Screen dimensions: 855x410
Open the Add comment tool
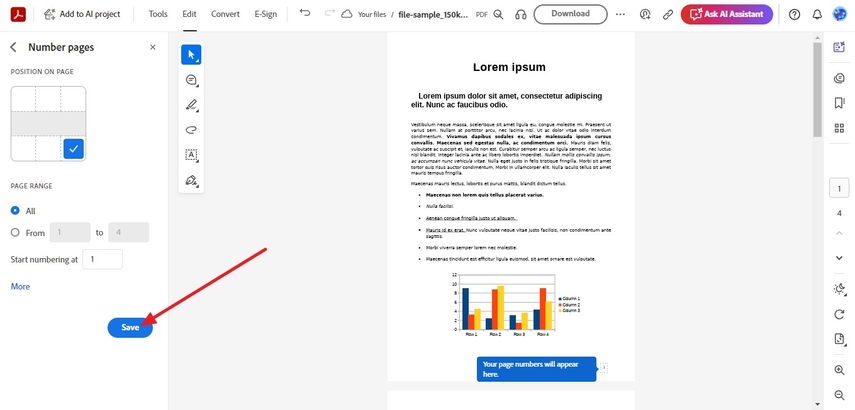[191, 80]
